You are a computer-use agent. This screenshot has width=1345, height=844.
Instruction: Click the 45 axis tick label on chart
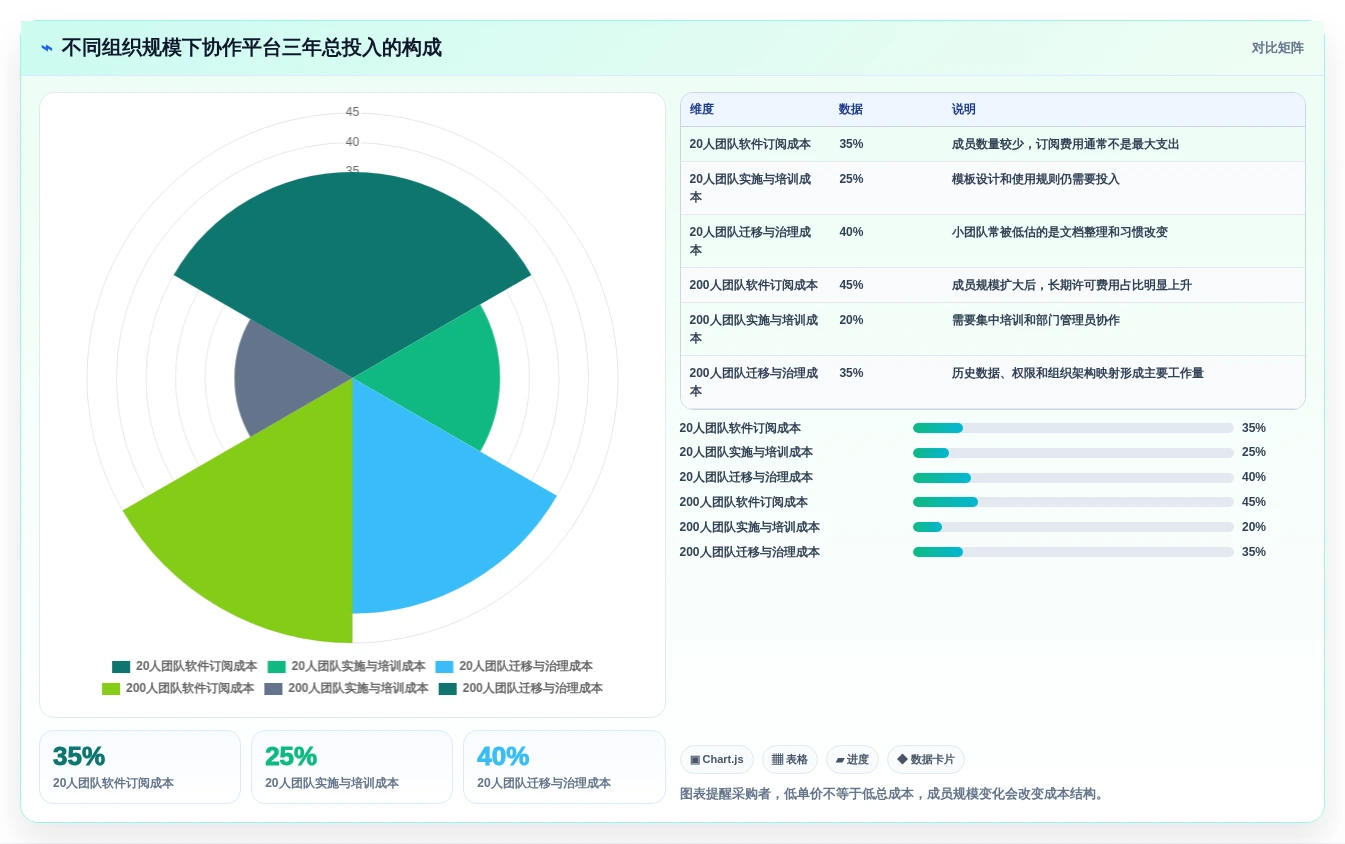352,112
